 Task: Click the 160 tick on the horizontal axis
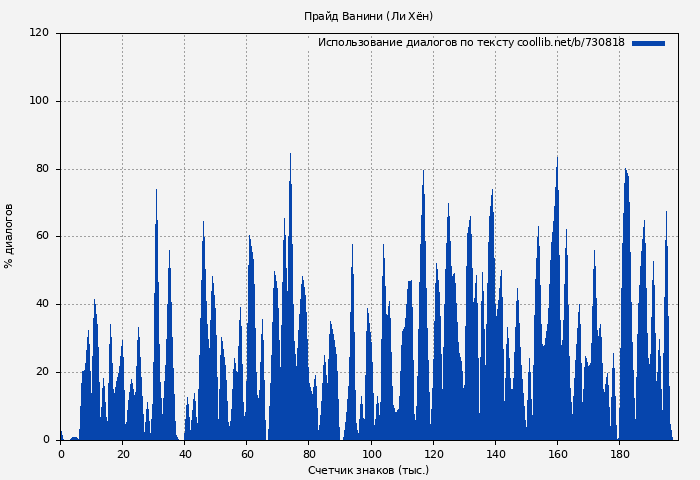pos(557,453)
